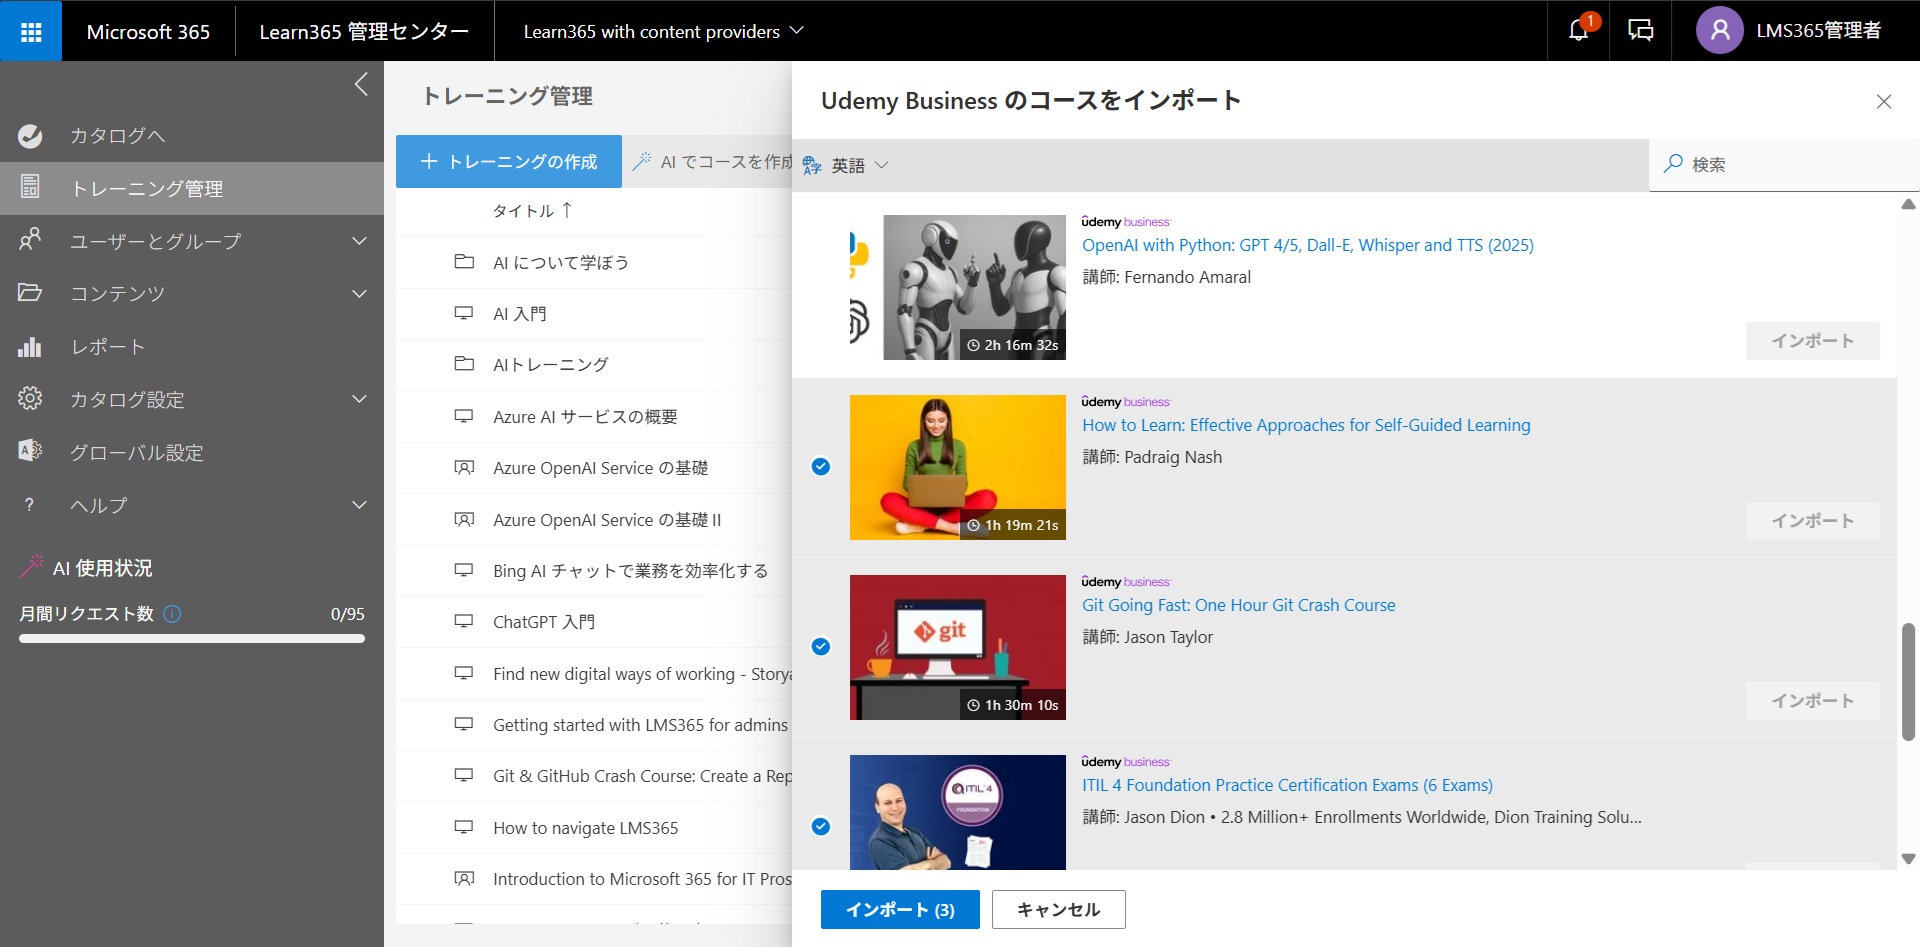Click the コンテンツ folder icon
1920x947 pixels.
tap(30, 293)
